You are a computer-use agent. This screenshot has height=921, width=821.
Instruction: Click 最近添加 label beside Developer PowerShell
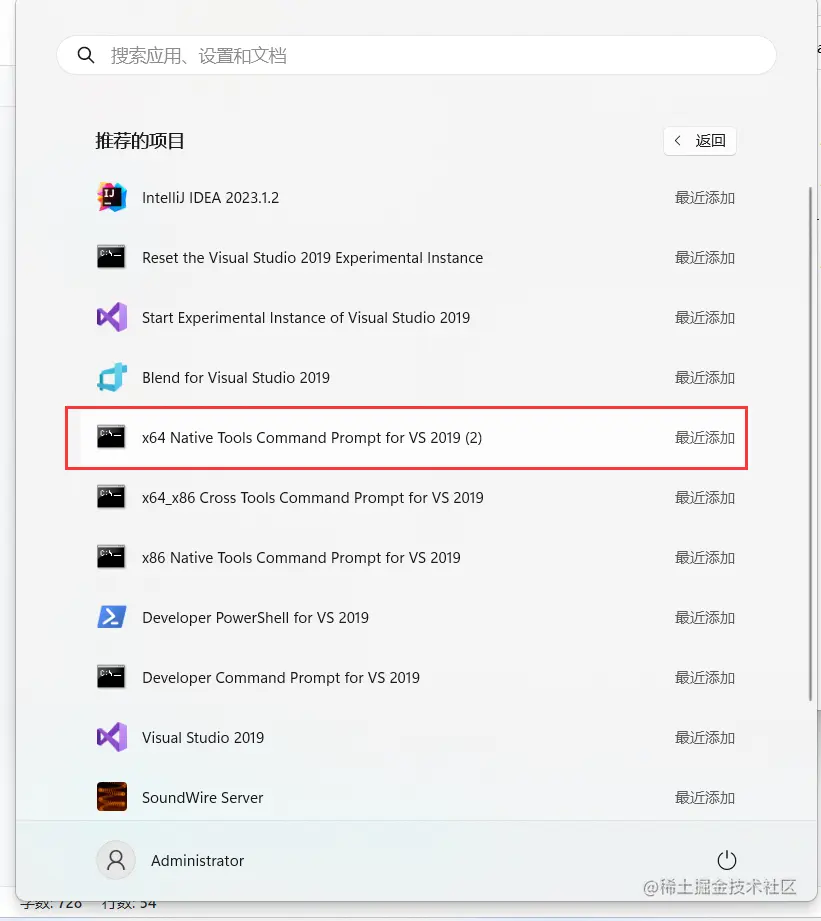[705, 618]
